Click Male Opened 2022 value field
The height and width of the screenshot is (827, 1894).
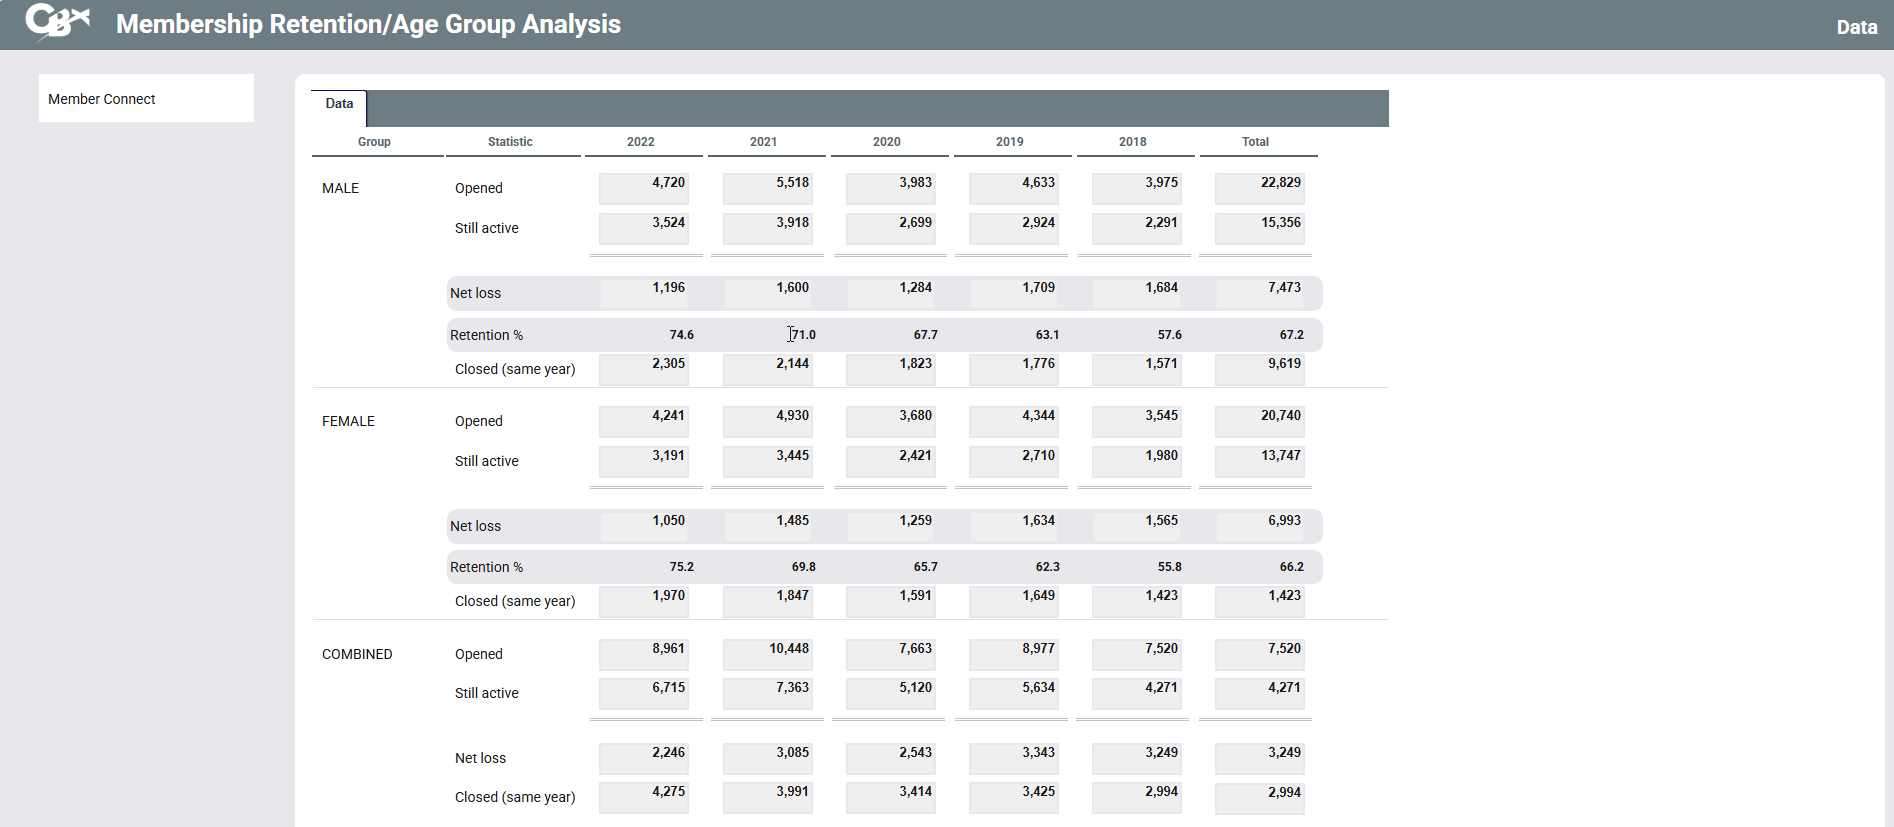point(644,187)
